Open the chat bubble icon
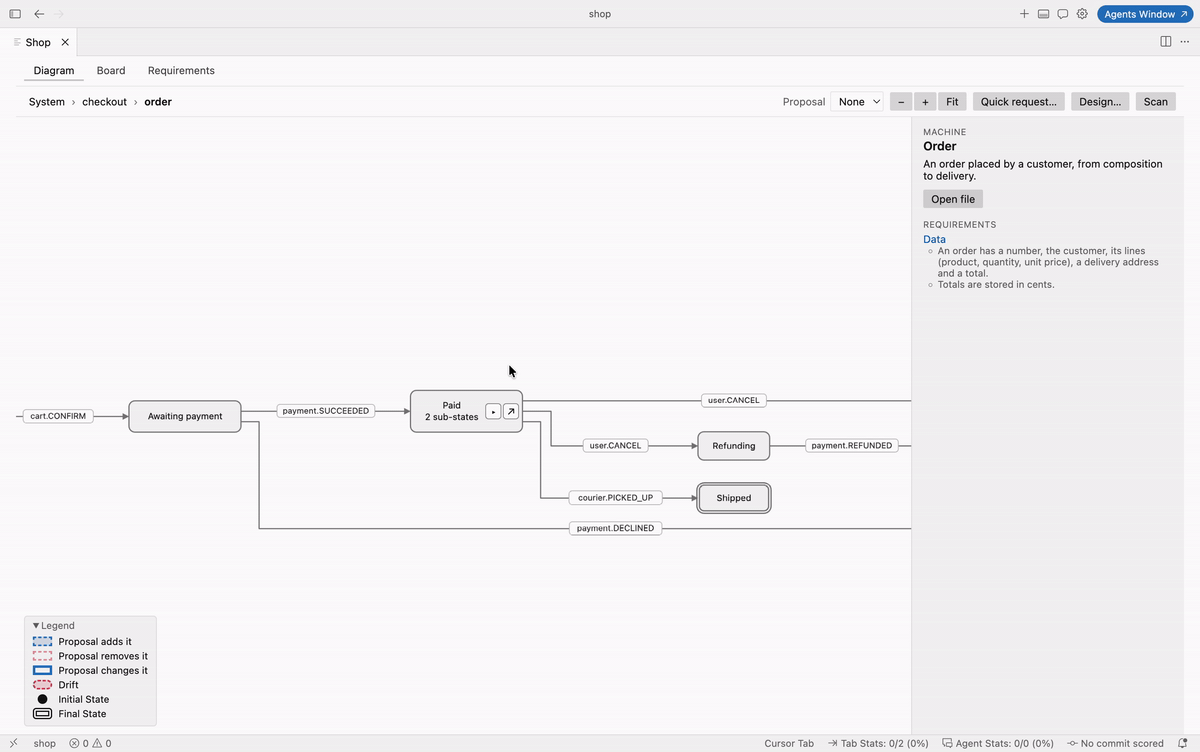The height and width of the screenshot is (752, 1200). pos(1063,14)
